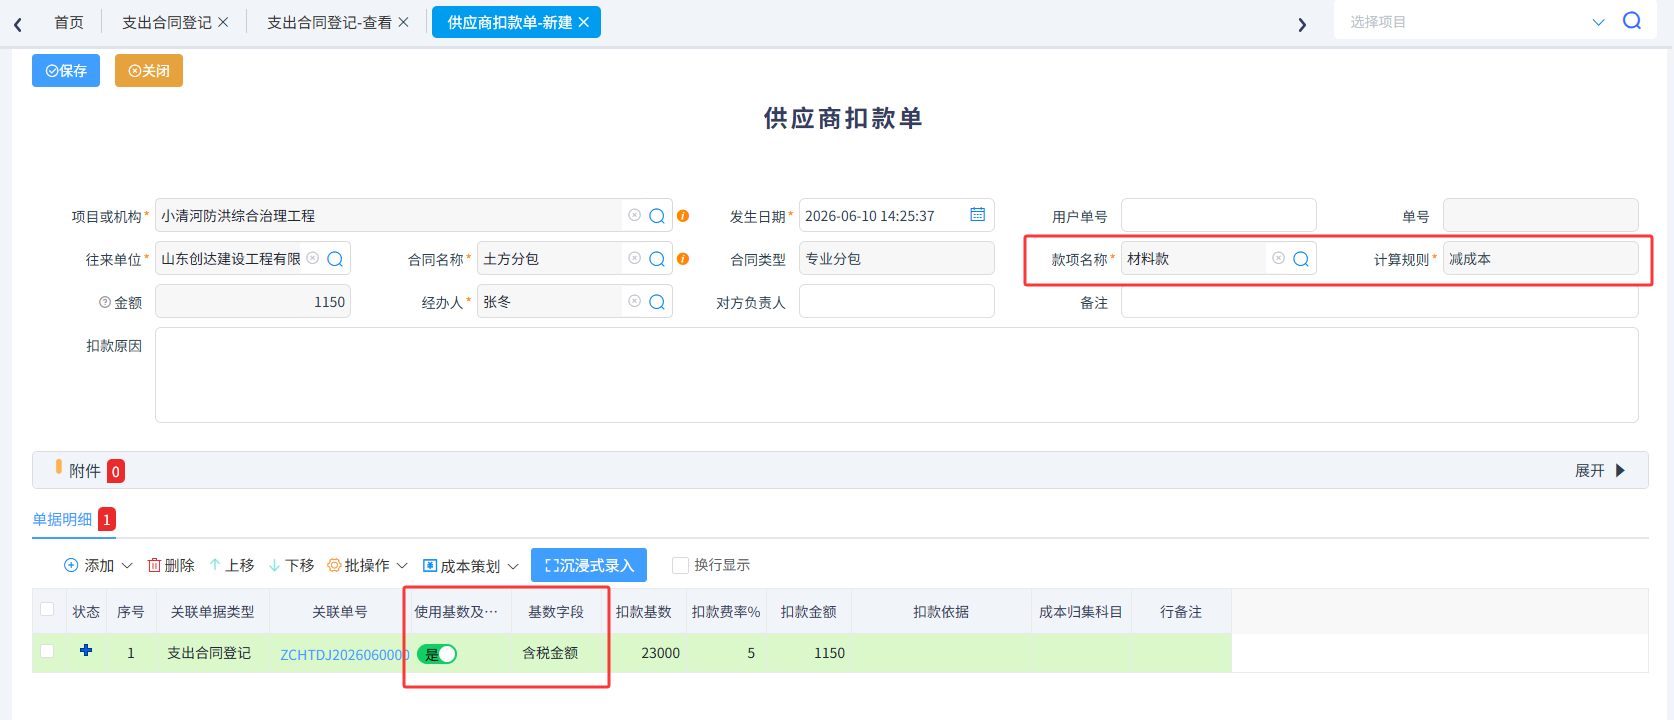Tick the checkbox for row 1 支出合同登记

pos(47,651)
